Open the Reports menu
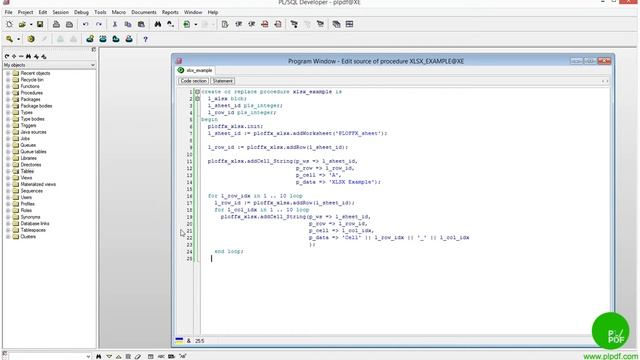This screenshot has height=360, width=640. pyautogui.click(x=170, y=12)
